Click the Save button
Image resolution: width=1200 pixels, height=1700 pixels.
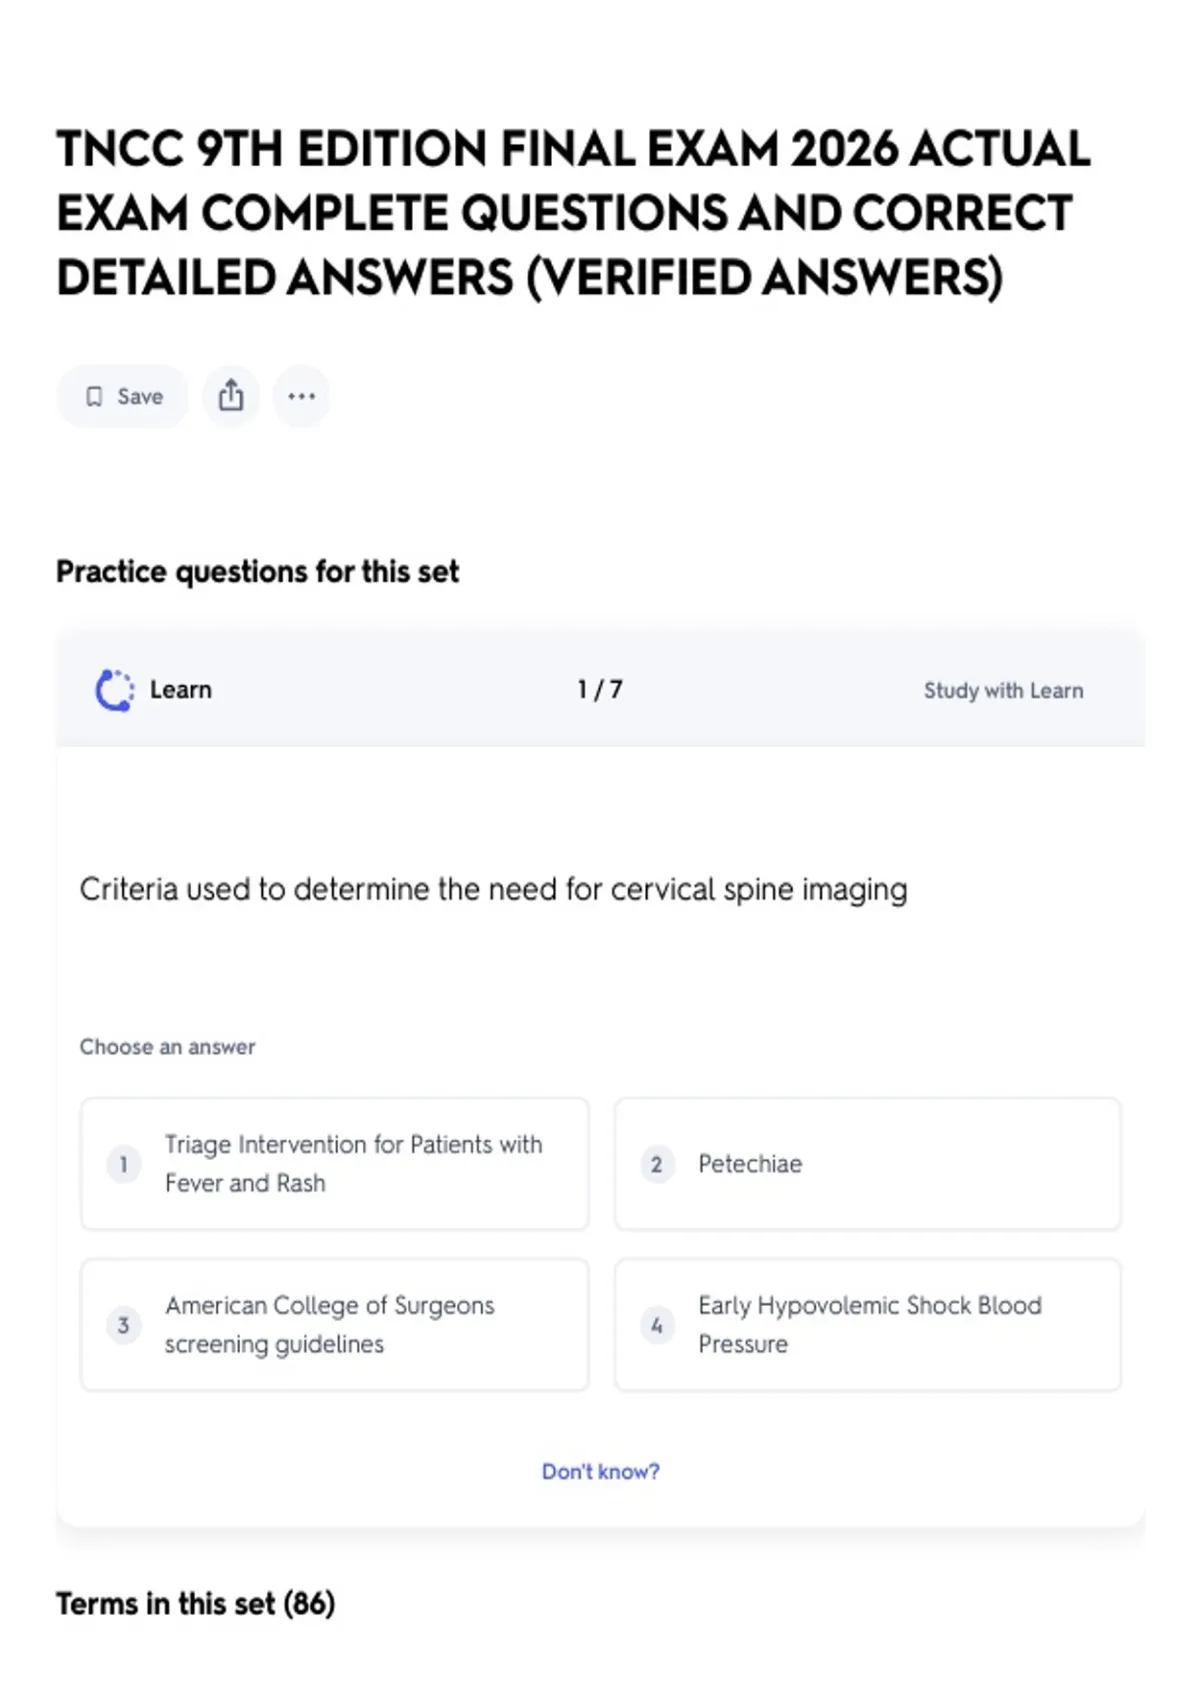[x=123, y=396]
